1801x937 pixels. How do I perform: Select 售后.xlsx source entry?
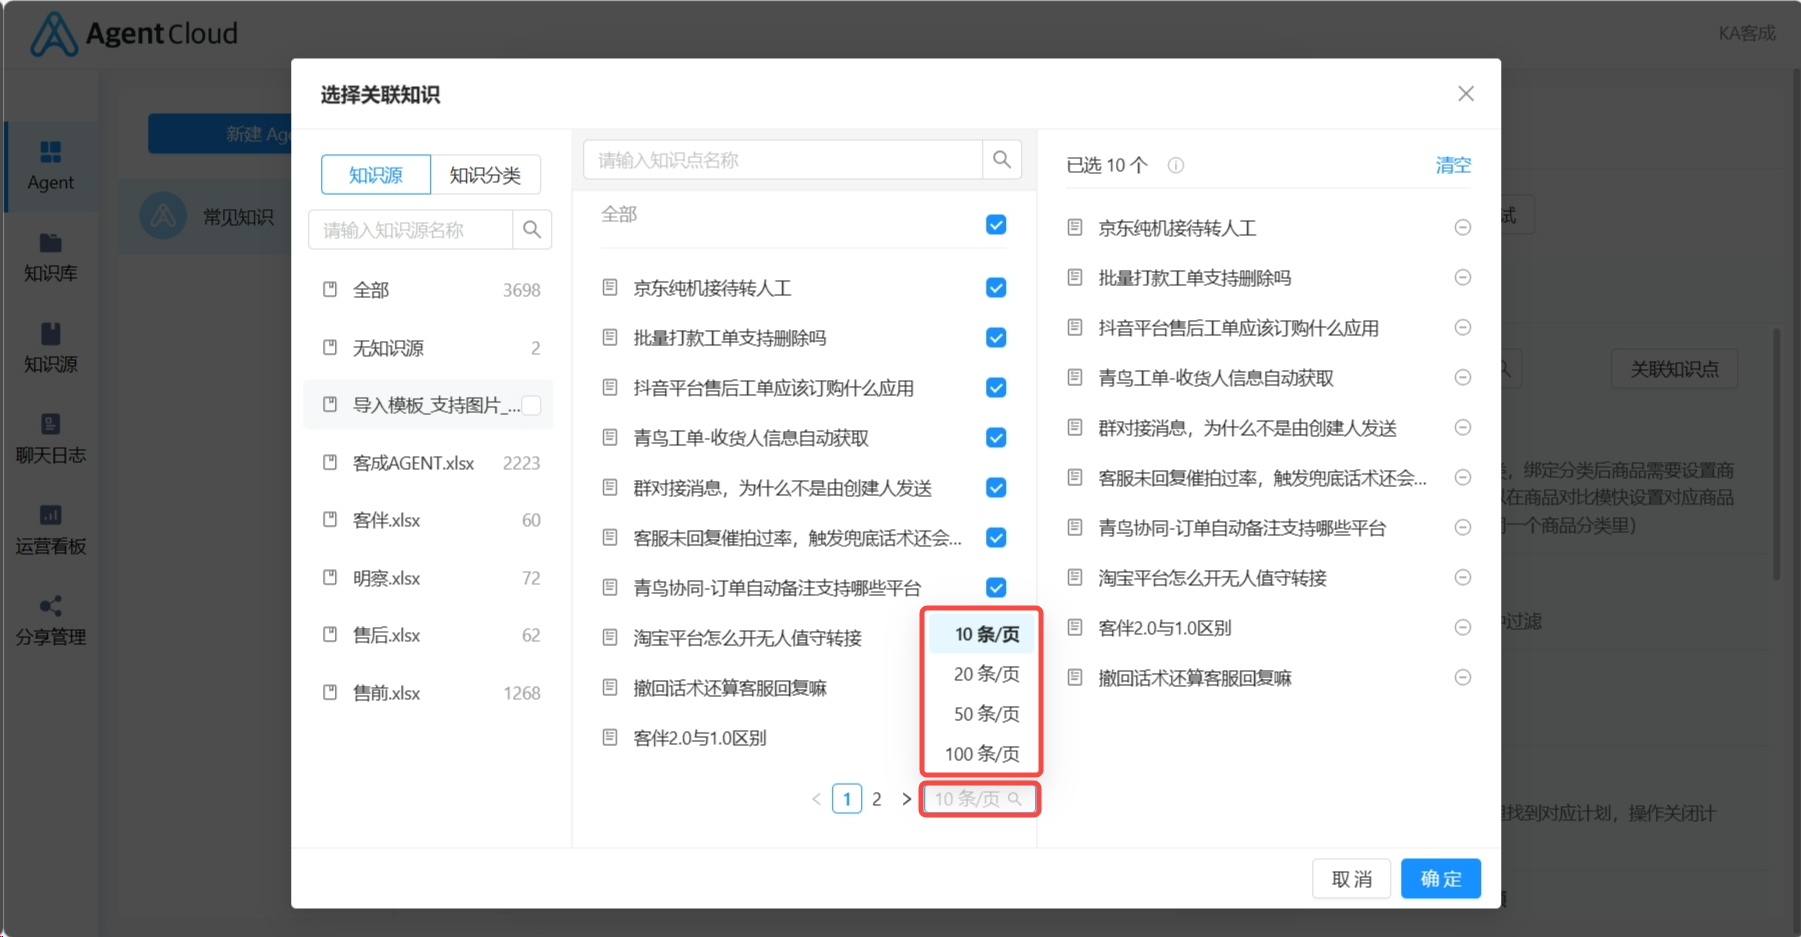(x=430, y=635)
